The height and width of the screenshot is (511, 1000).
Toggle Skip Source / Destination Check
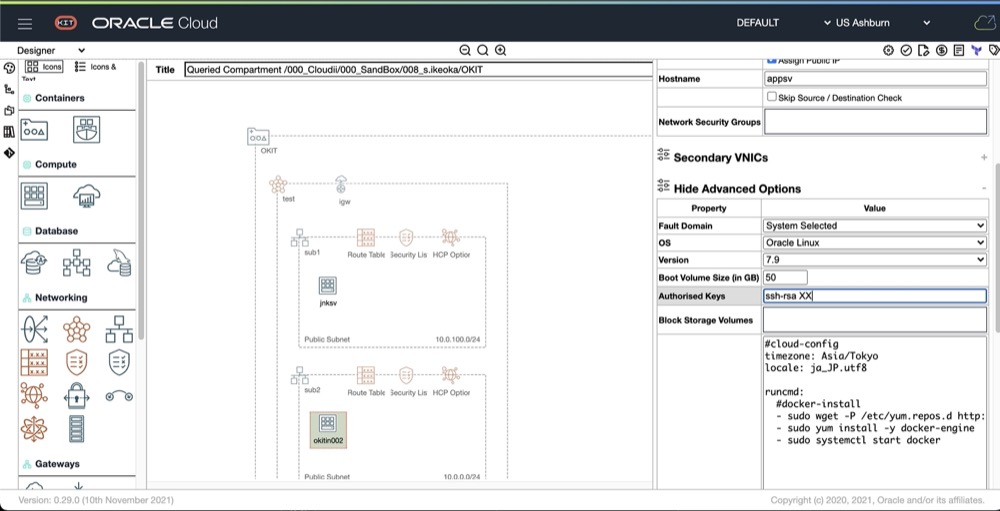772,97
